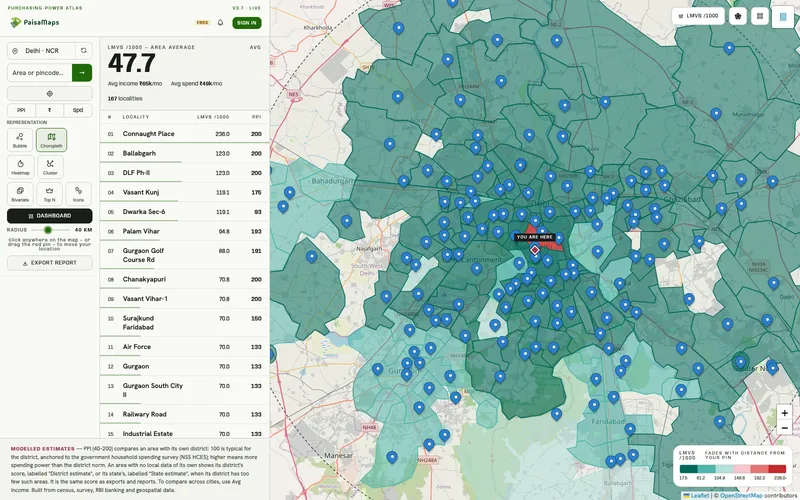Switch metric to the rupee tab

click(x=49, y=110)
